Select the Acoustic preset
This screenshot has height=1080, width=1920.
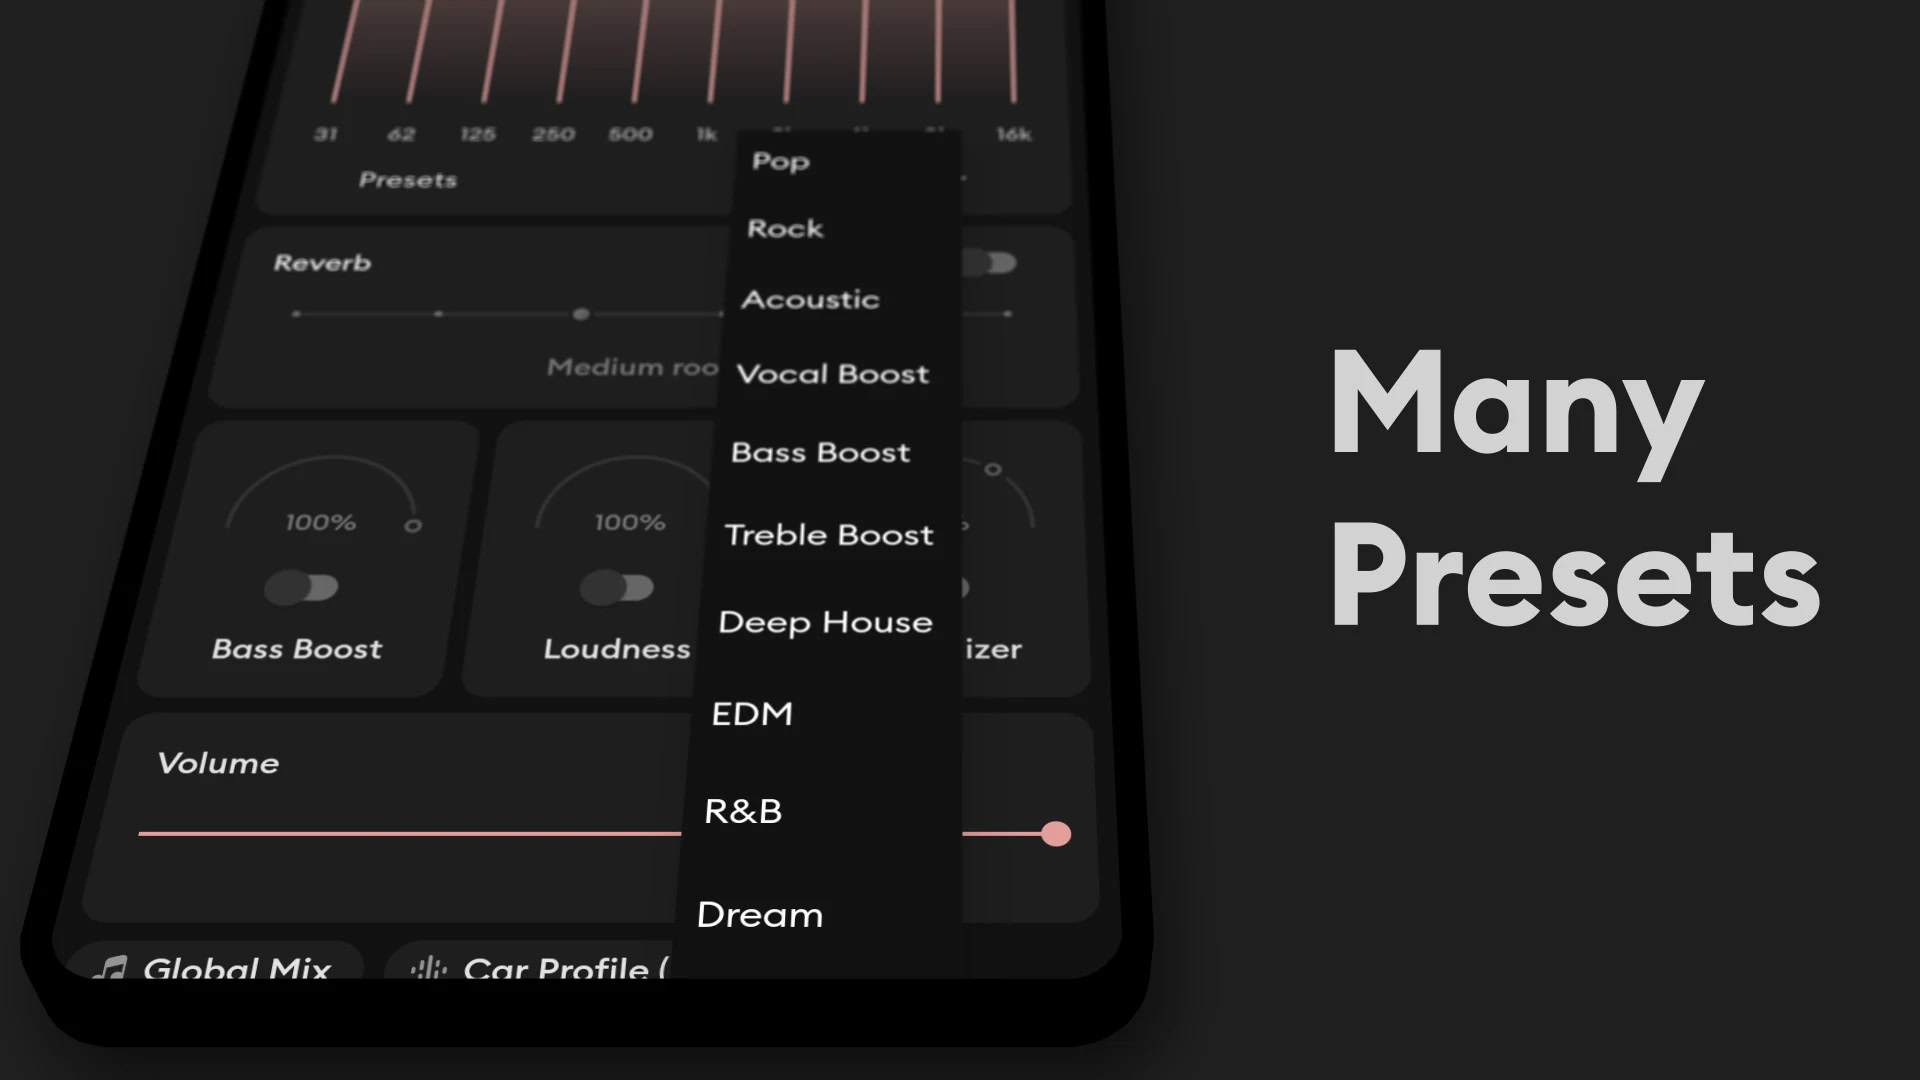coord(811,297)
